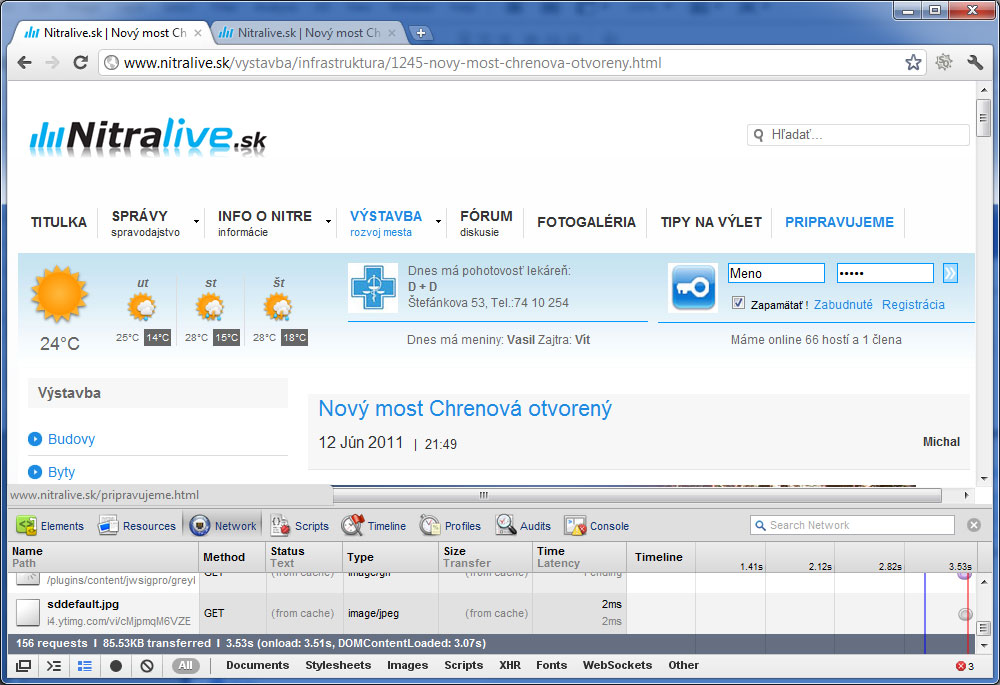The image size is (1000, 685).
Task: Toggle small resource rows view
Action: [85, 666]
